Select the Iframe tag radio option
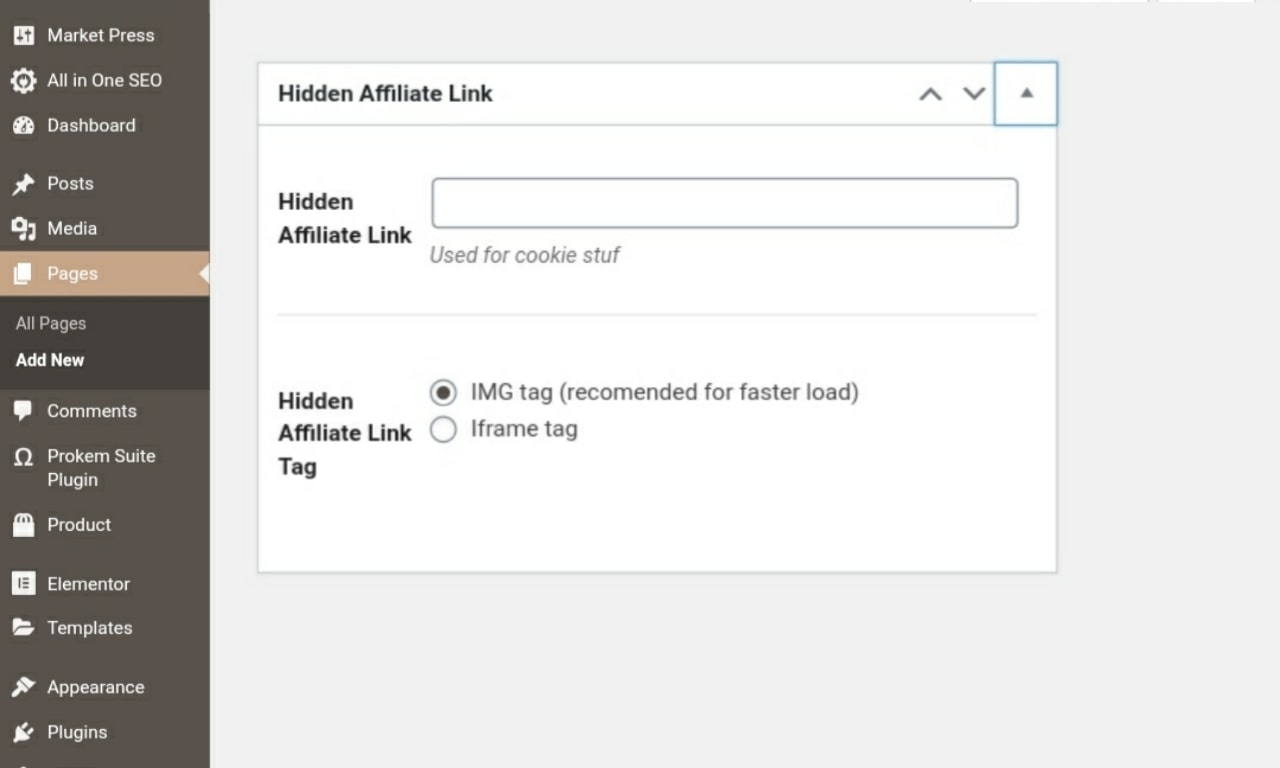The image size is (1280, 768). click(x=443, y=430)
